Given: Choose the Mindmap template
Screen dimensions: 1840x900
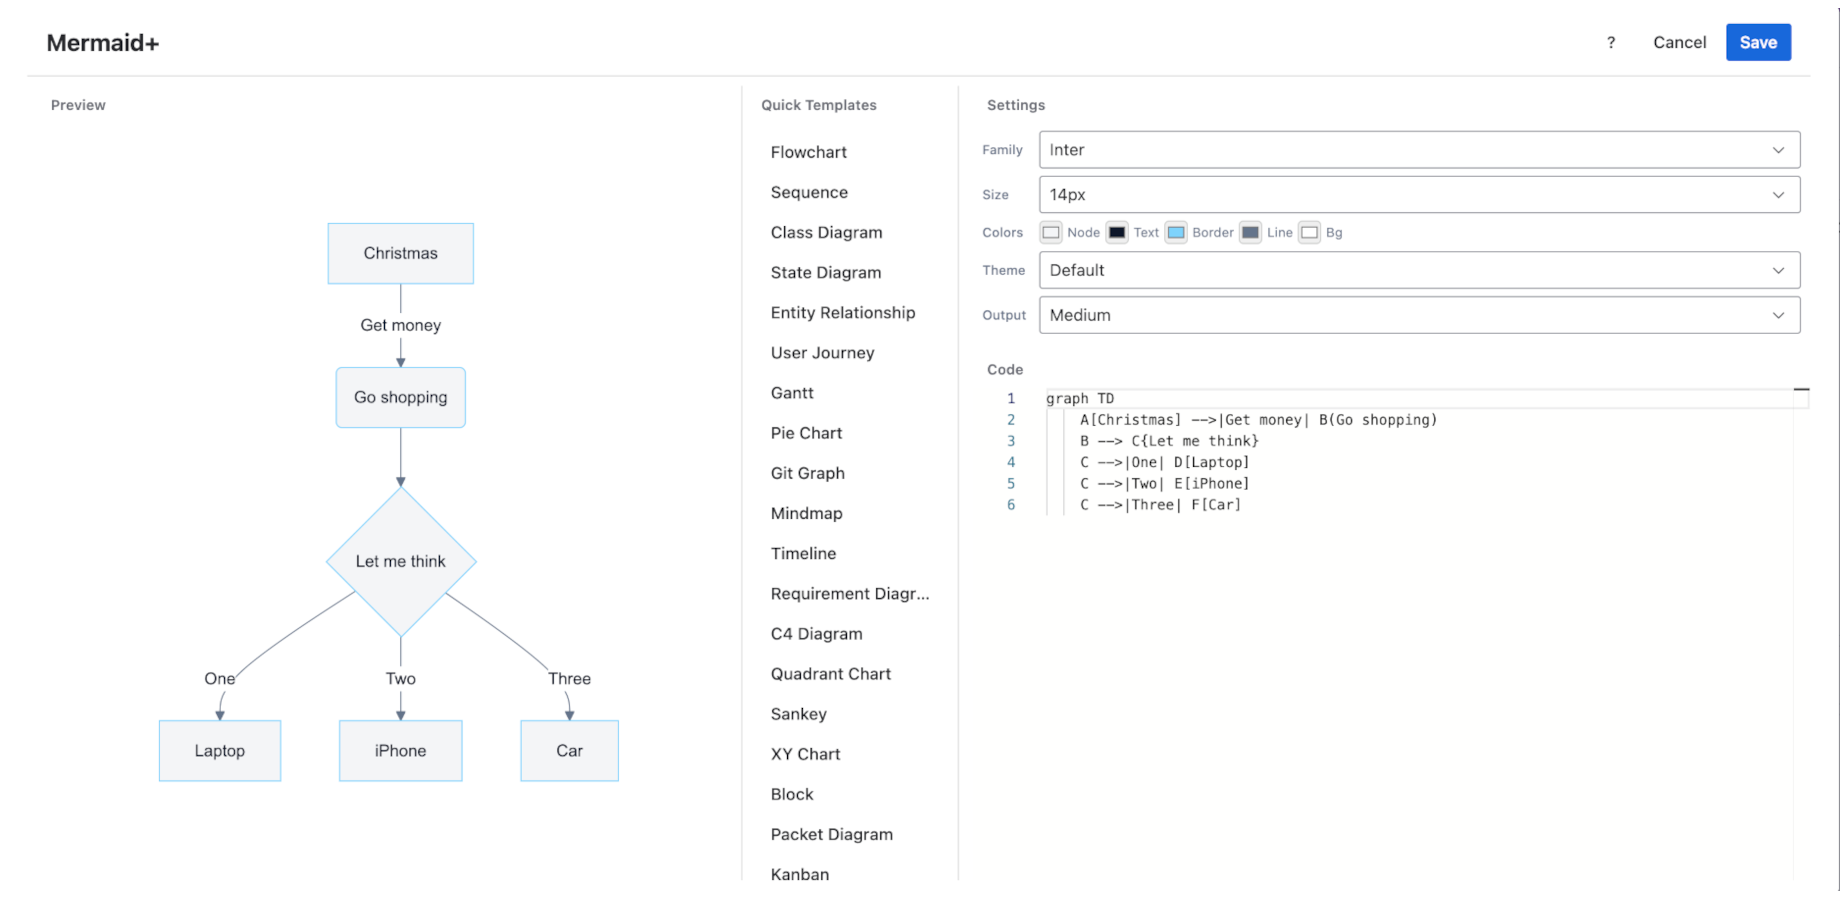Looking at the screenshot, I should 807,513.
